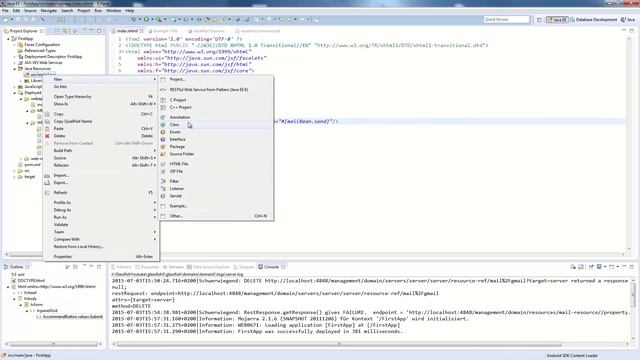Image resolution: width=640 pixels, height=360 pixels.
Task: Click the Open Perspective icon
Action: (539, 20)
